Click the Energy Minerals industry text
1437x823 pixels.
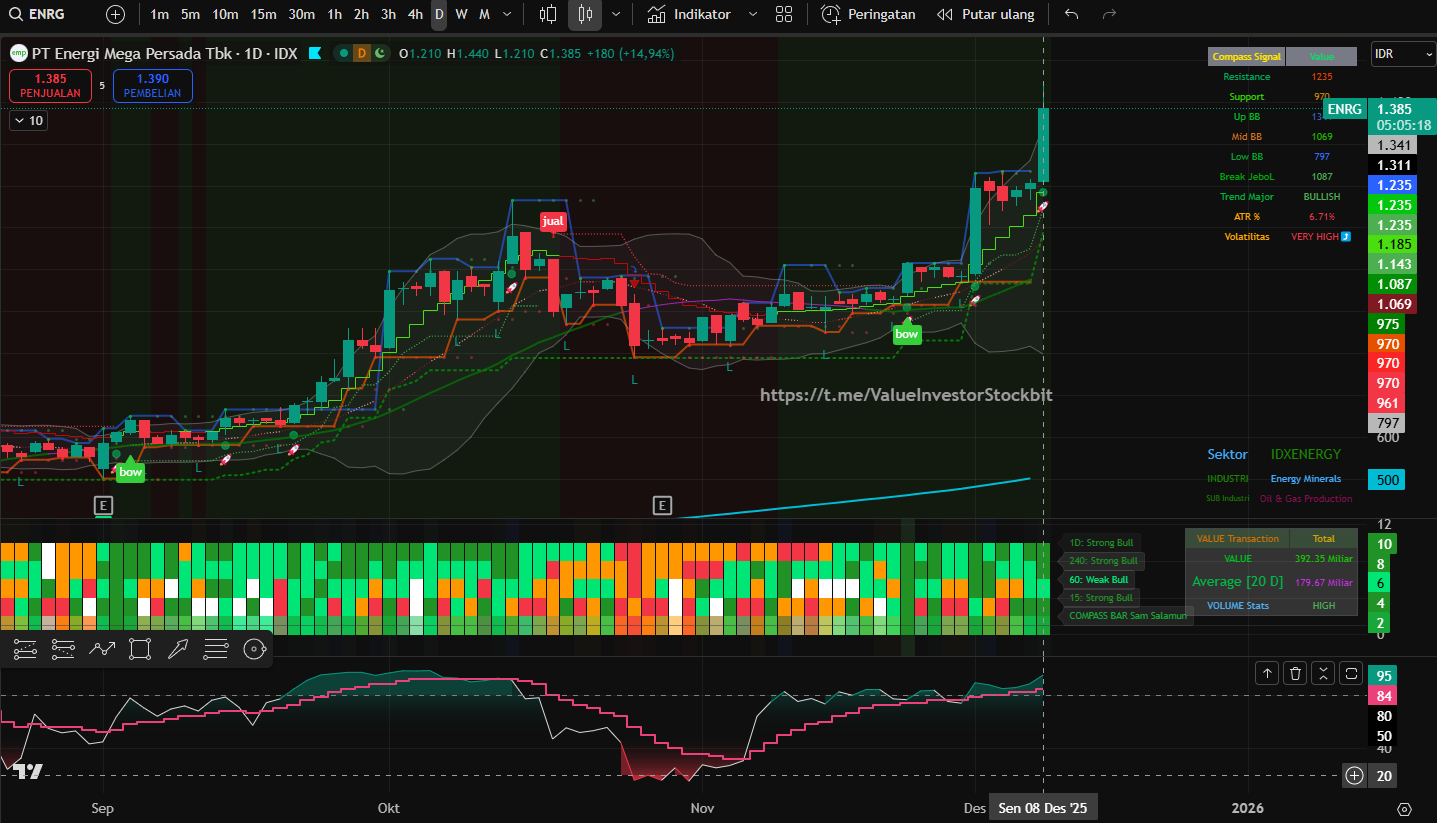[x=1306, y=479]
